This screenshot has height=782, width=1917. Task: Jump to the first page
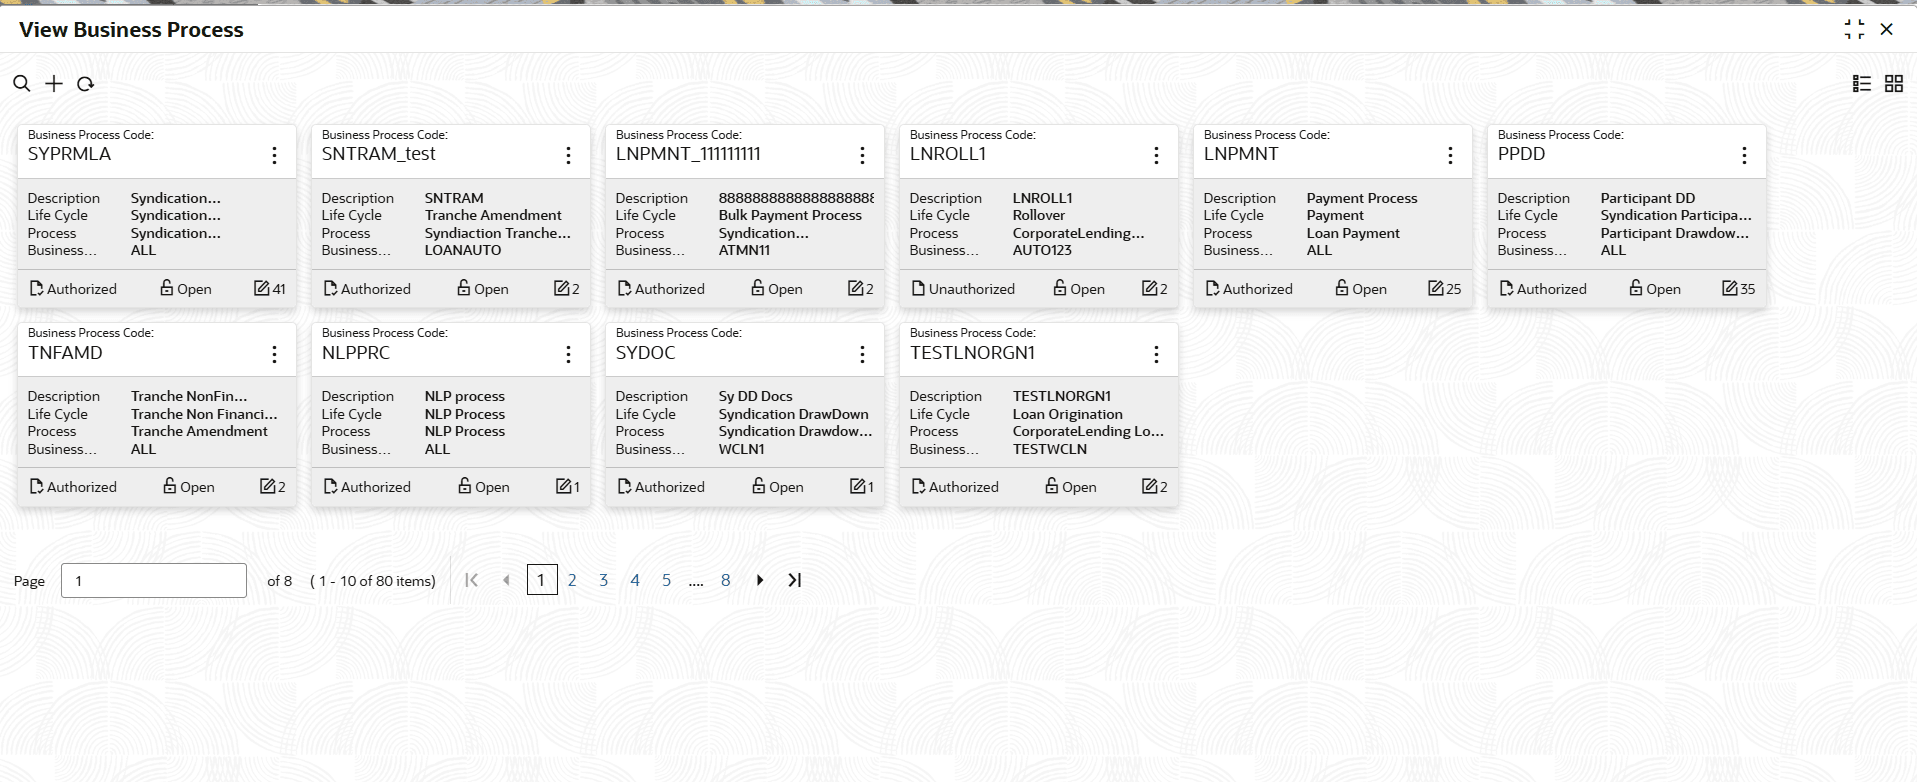pos(472,580)
